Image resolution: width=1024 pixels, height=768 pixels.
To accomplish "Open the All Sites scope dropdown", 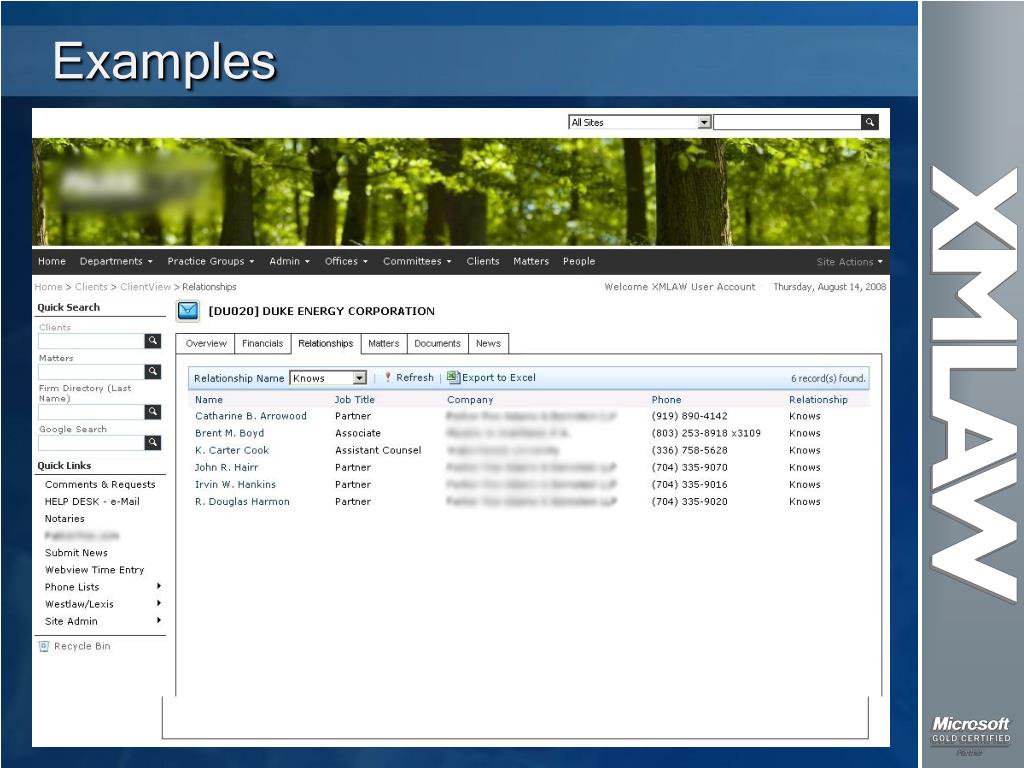I will tap(704, 122).
